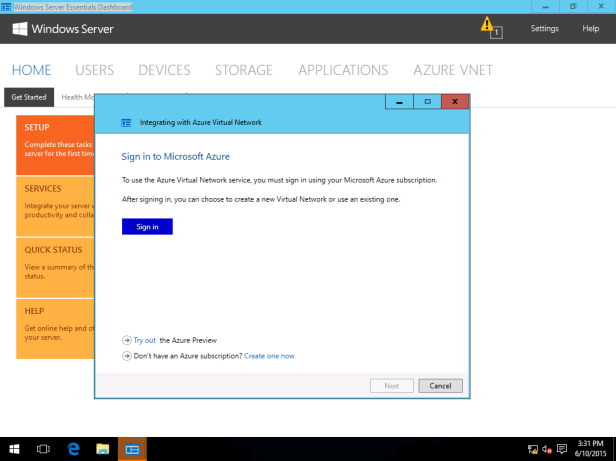Open File Explorer from the taskbar
This screenshot has height=461, width=616.
[102, 449]
